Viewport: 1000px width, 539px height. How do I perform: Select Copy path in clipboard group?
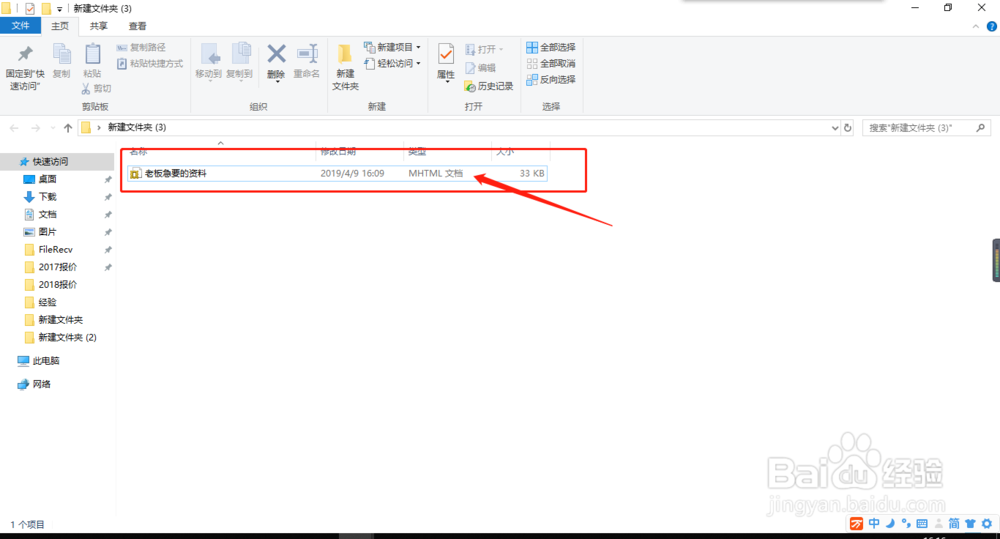click(x=141, y=47)
